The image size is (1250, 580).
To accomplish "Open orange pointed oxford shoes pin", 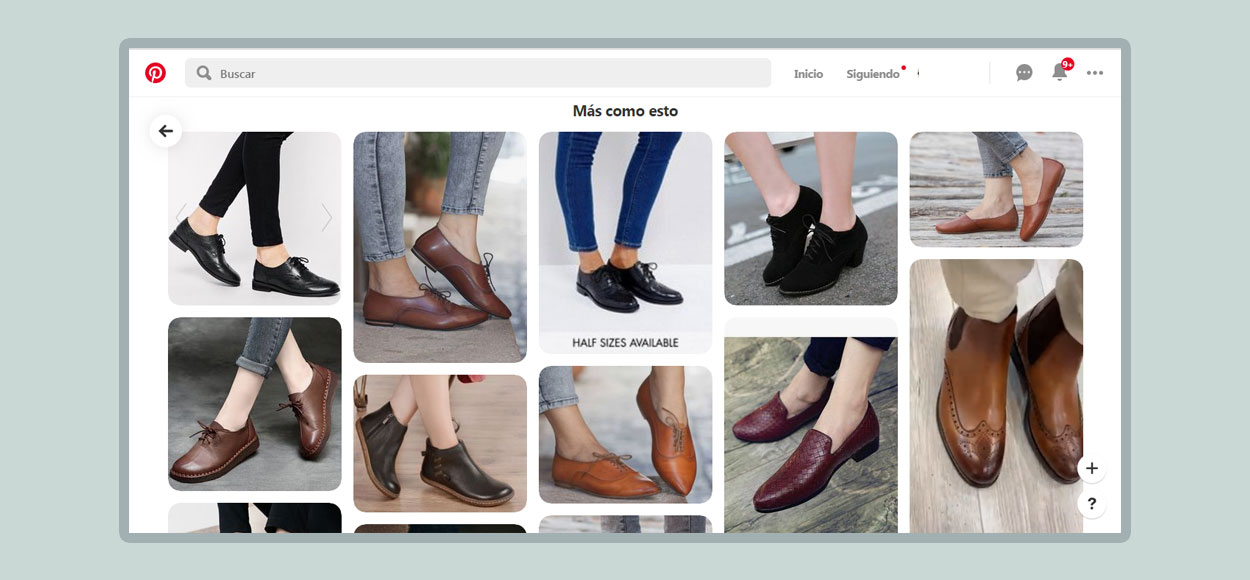I will [x=626, y=435].
